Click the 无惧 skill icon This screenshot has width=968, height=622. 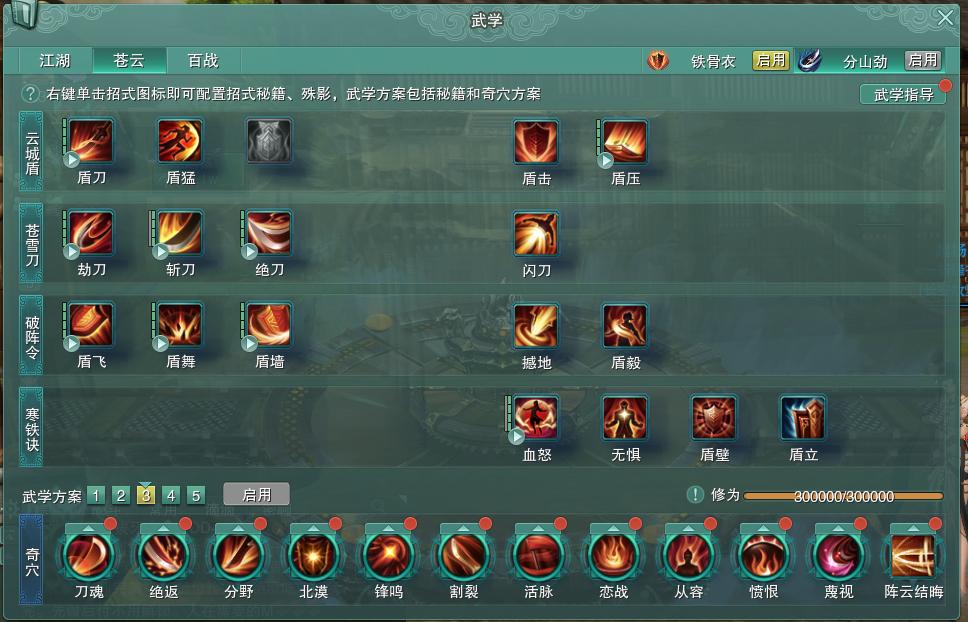(625, 418)
